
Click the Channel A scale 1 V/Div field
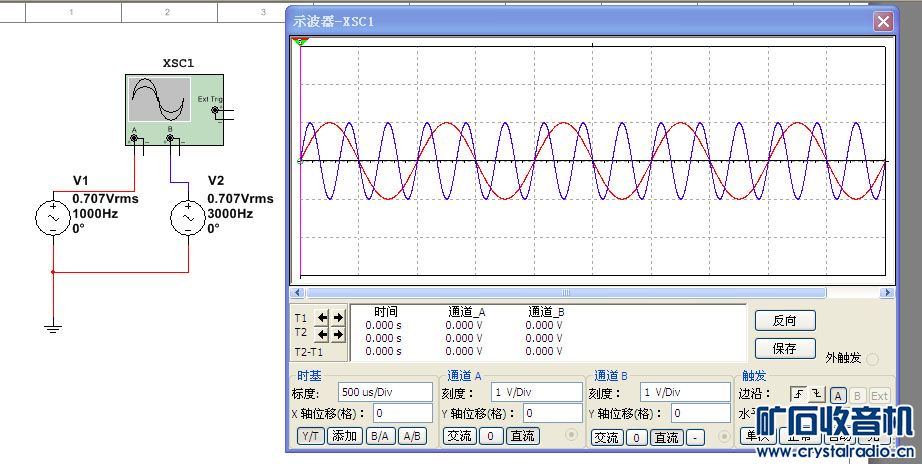pos(536,392)
